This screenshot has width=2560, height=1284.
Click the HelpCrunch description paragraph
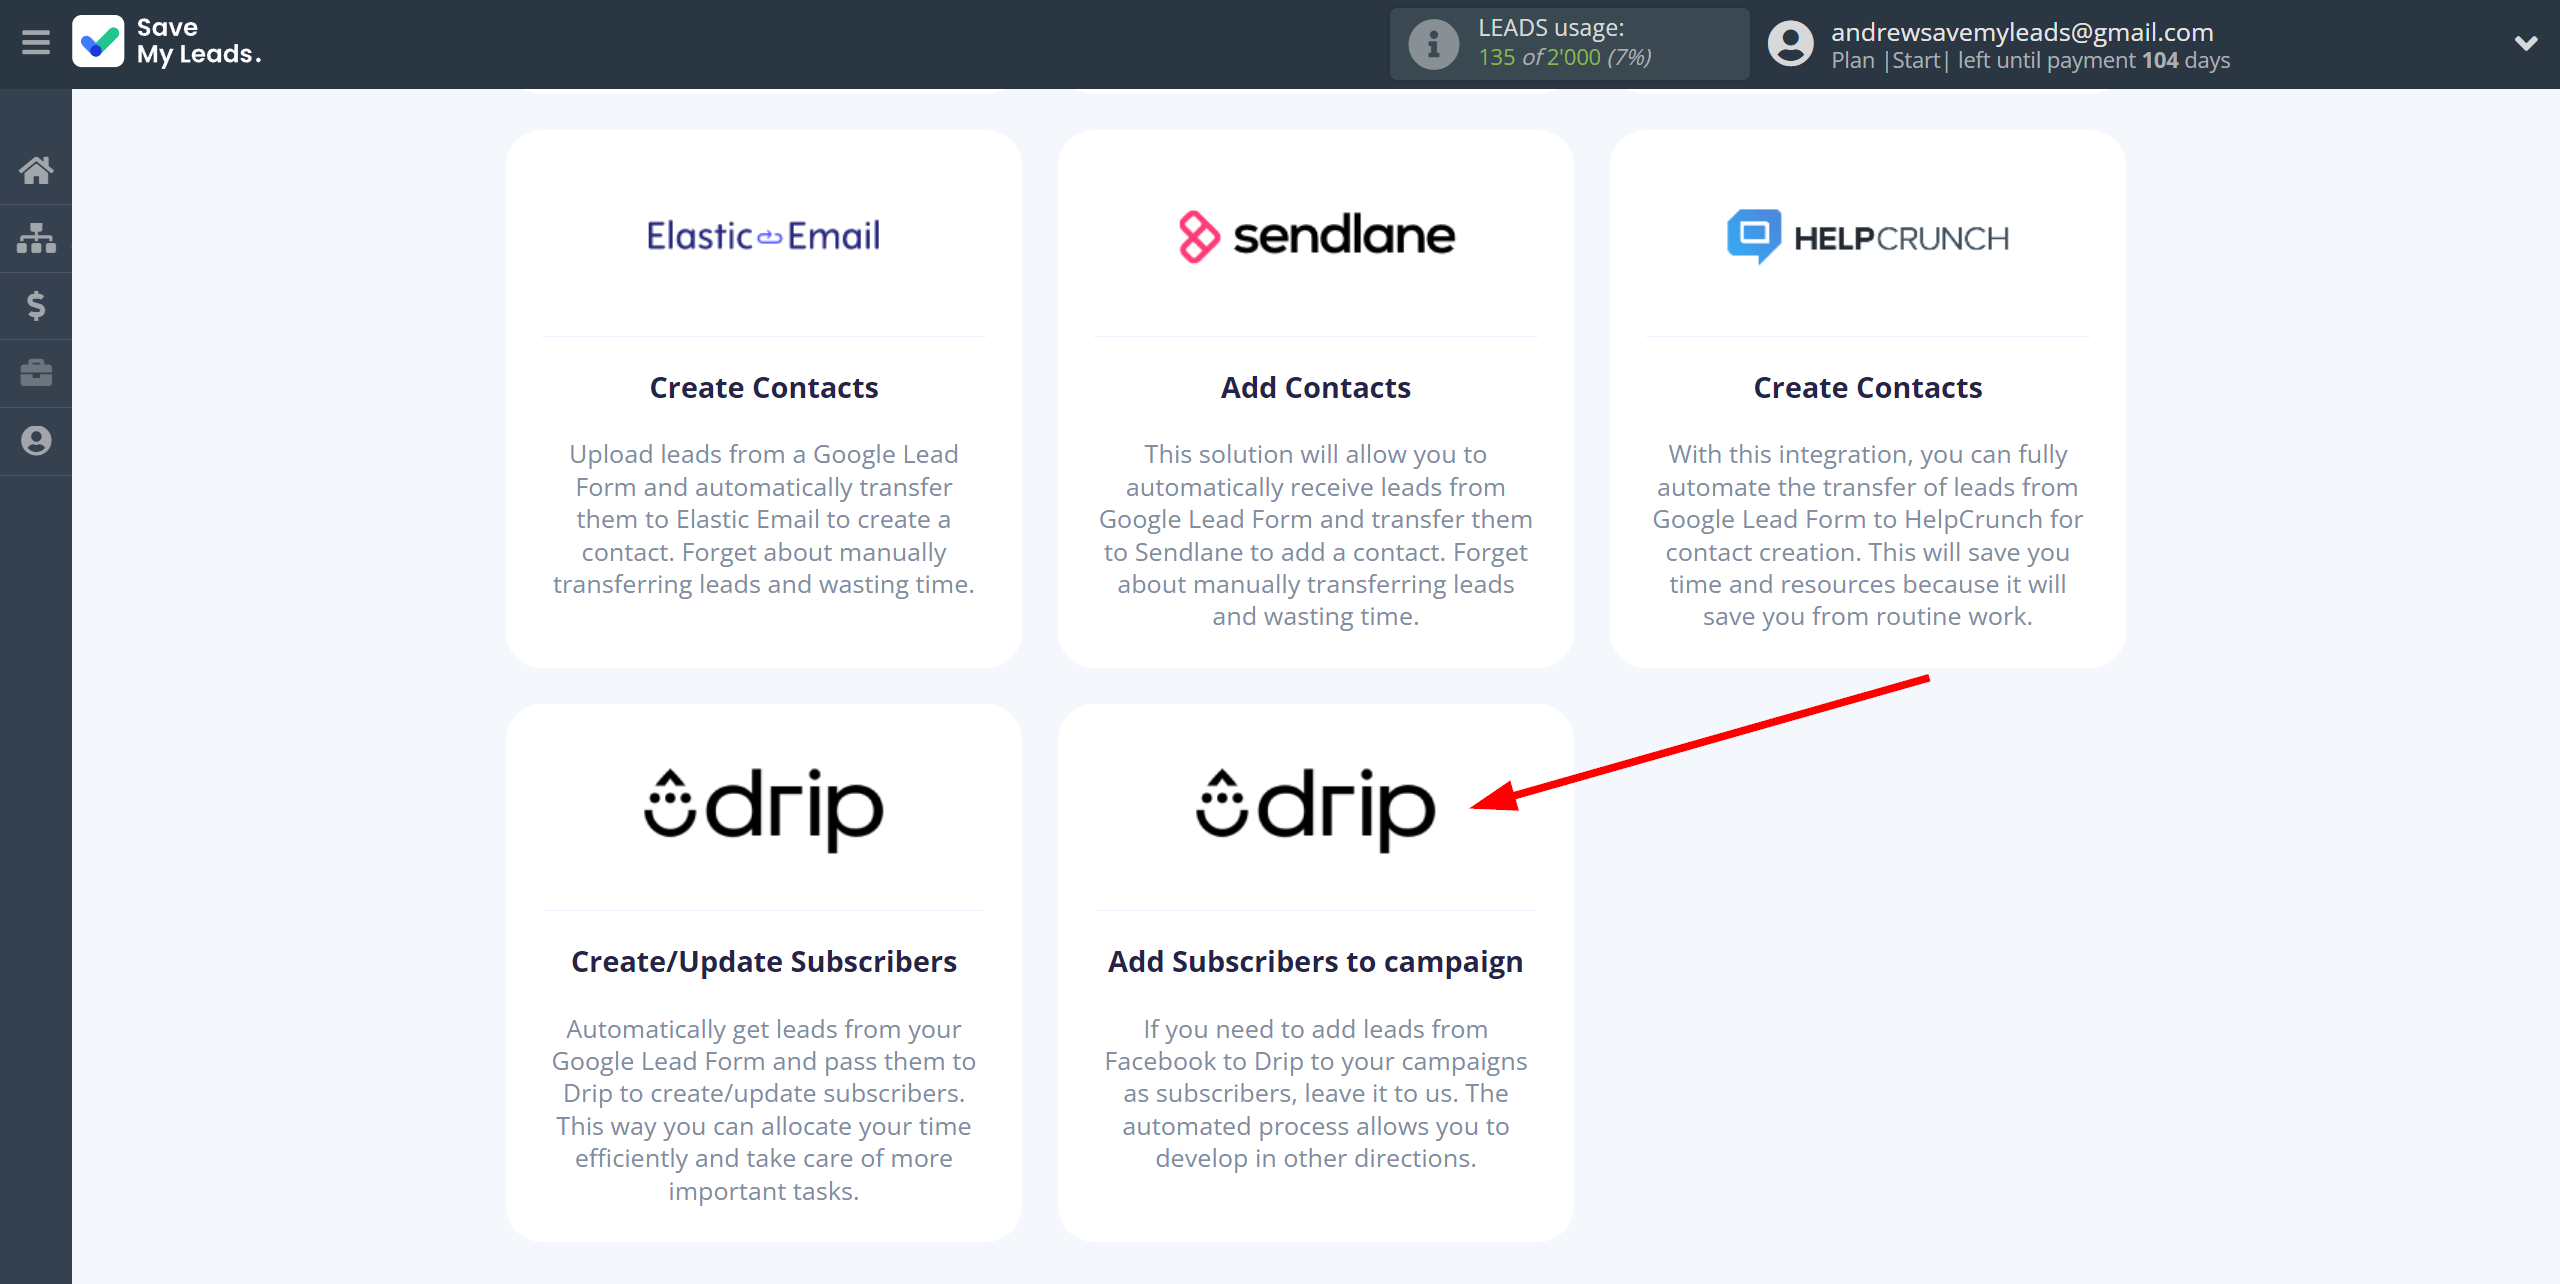[x=1868, y=535]
